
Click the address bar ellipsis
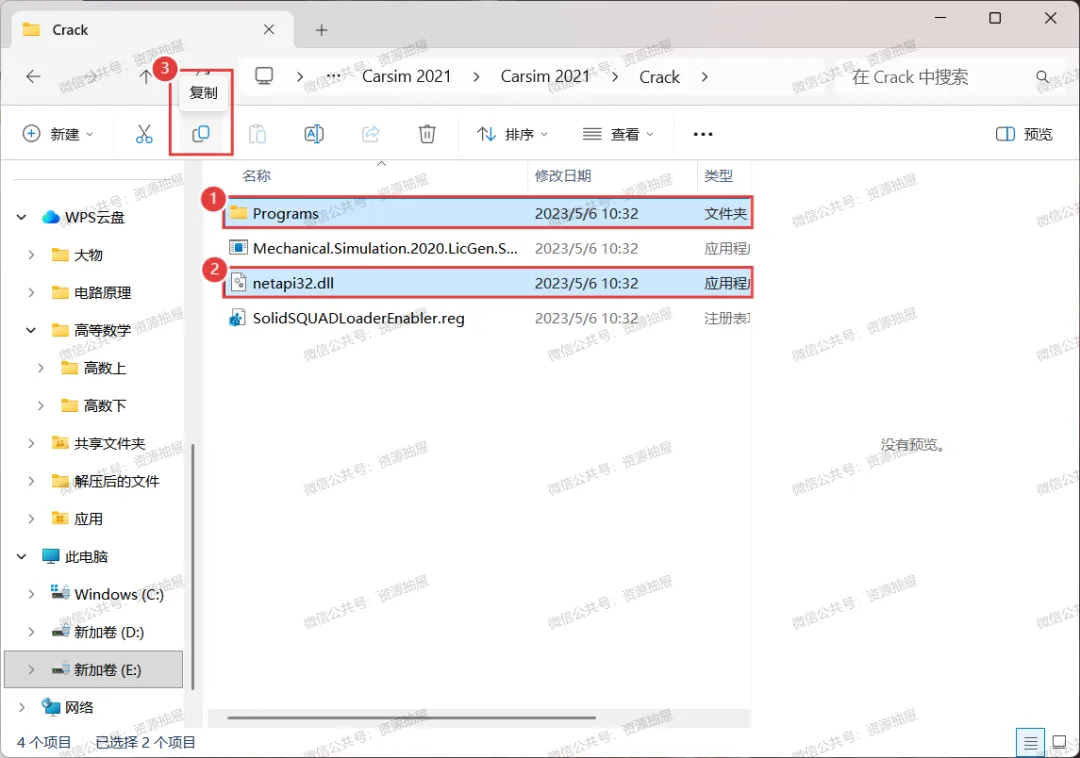(x=333, y=76)
